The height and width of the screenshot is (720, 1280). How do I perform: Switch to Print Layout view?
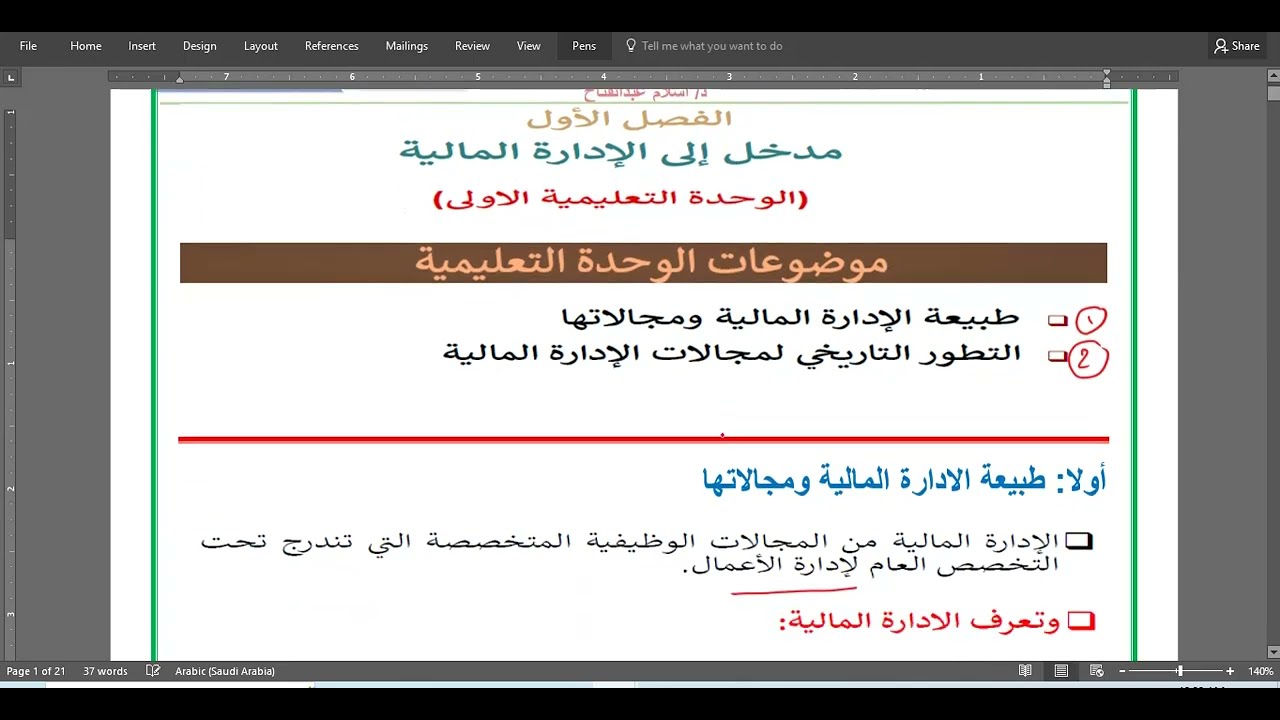coord(1061,671)
